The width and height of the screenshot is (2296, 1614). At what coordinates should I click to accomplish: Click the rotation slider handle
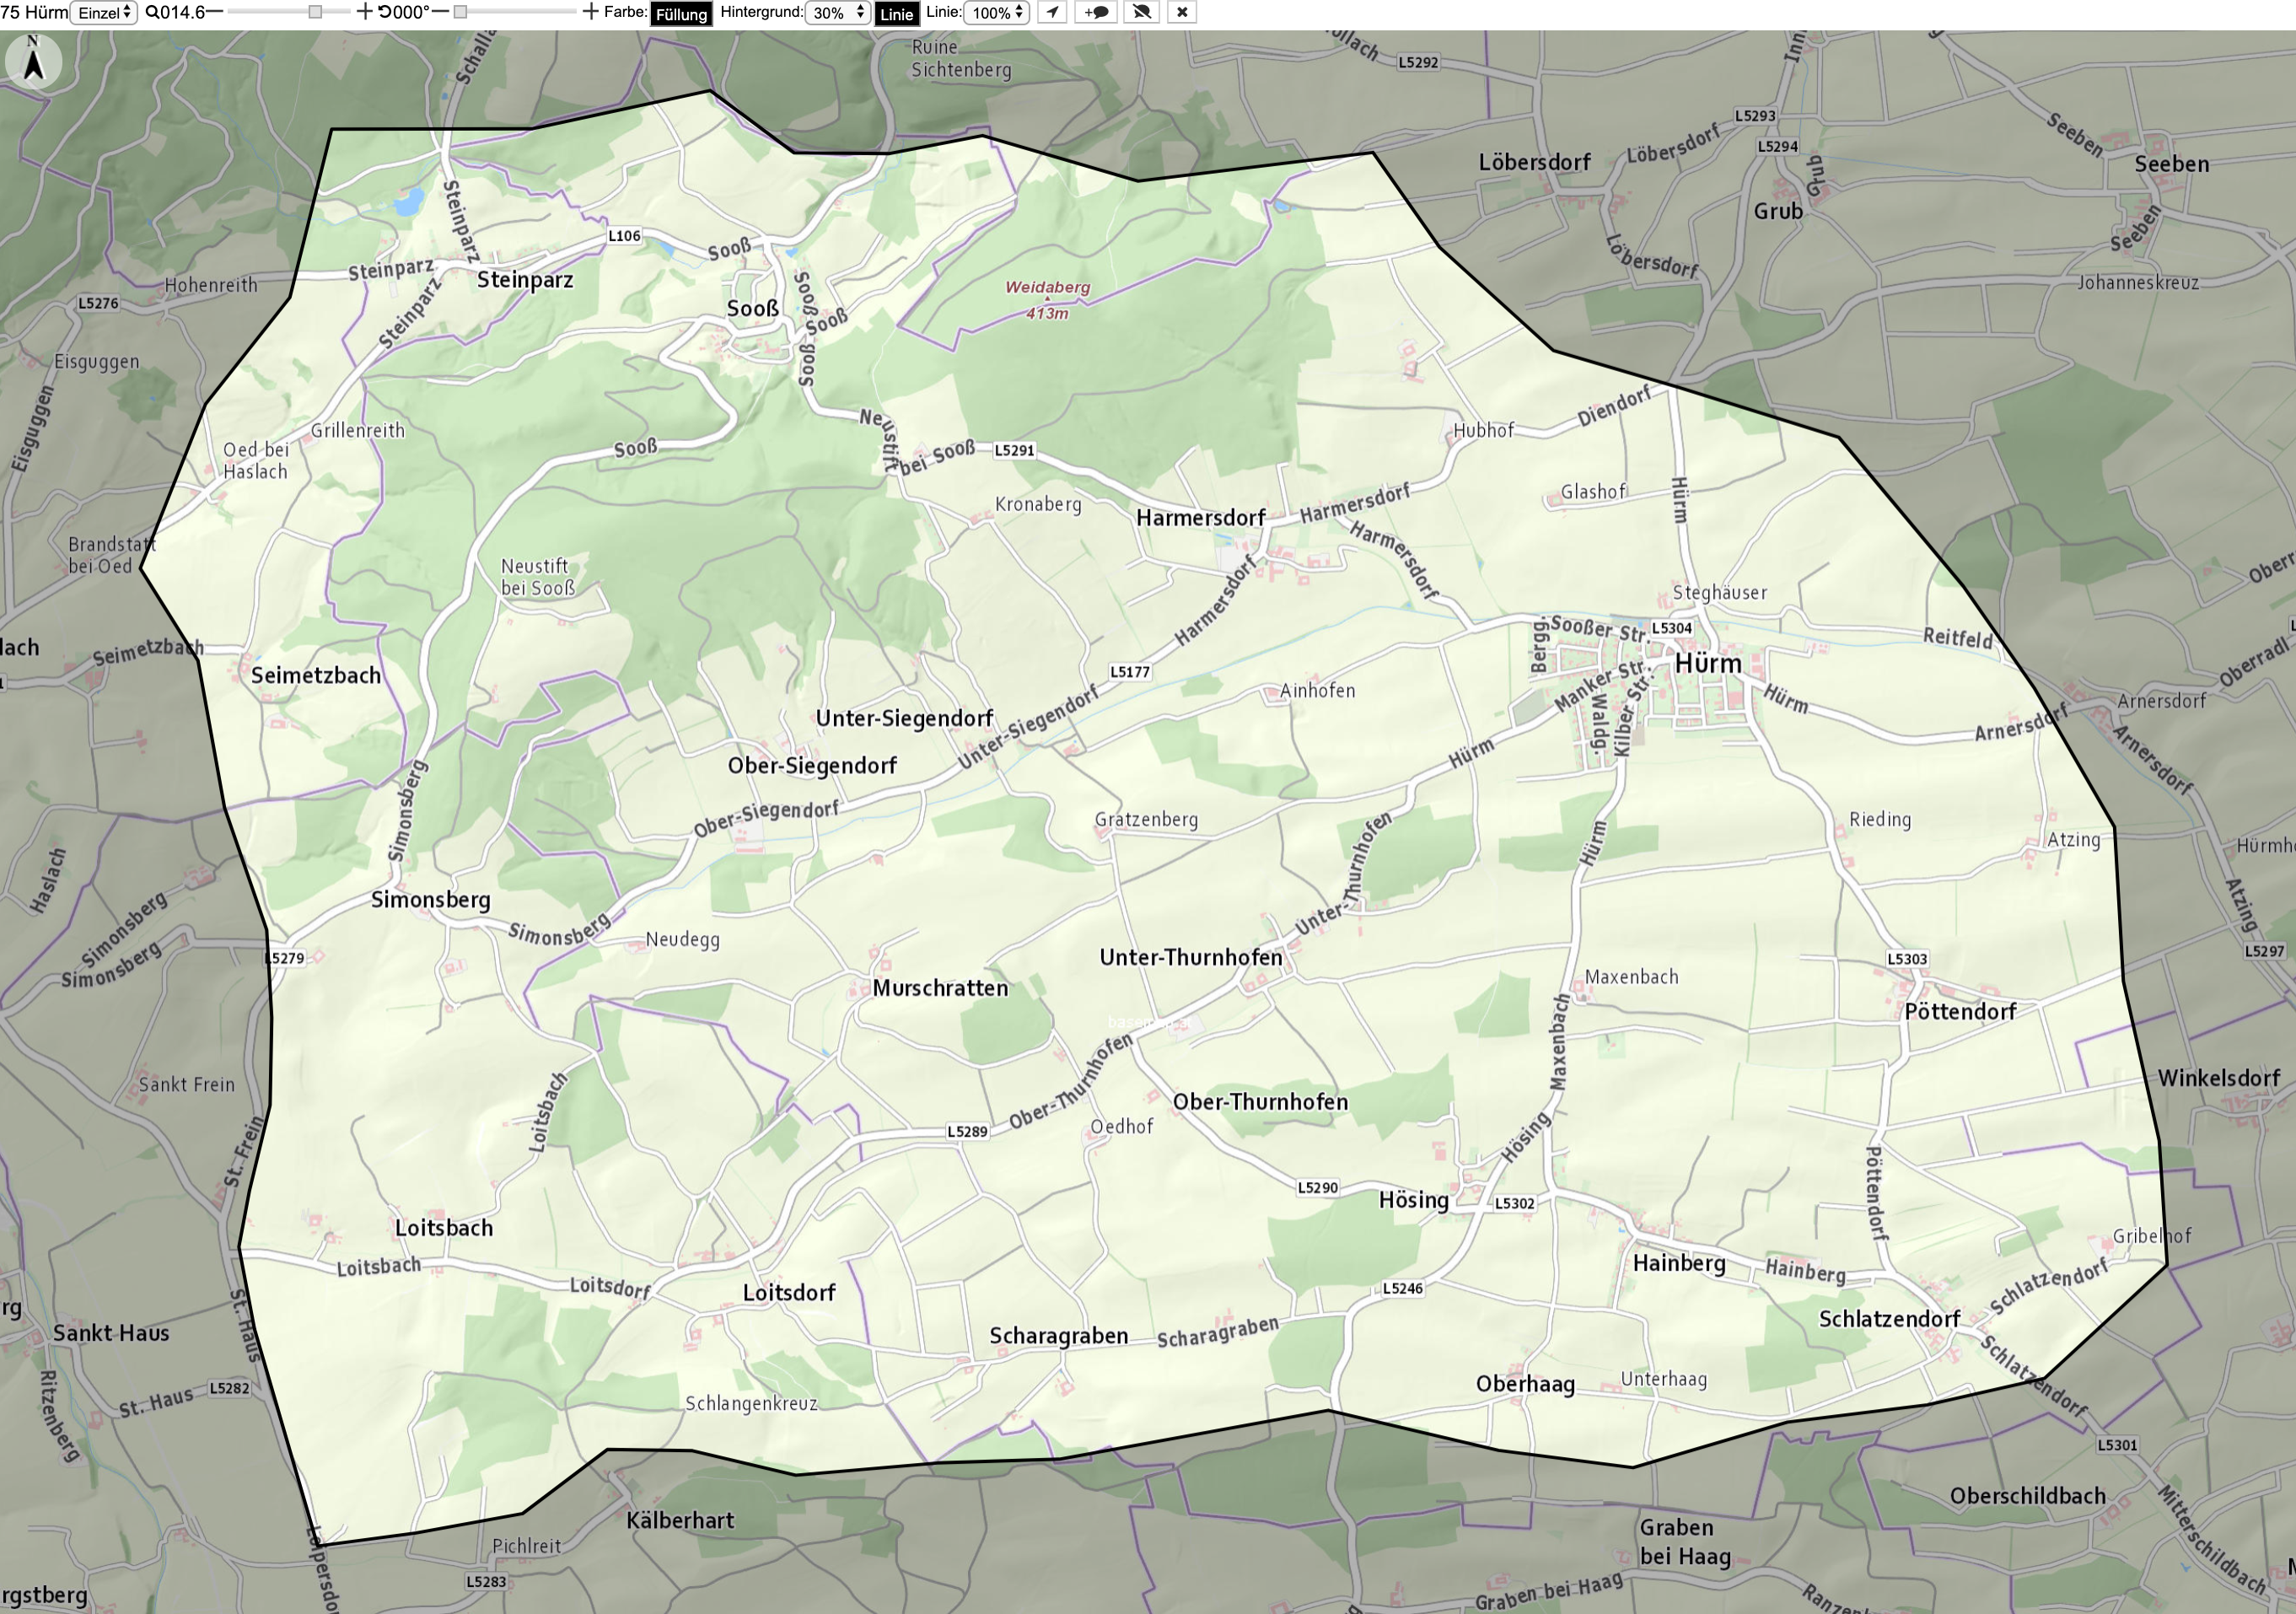460,12
